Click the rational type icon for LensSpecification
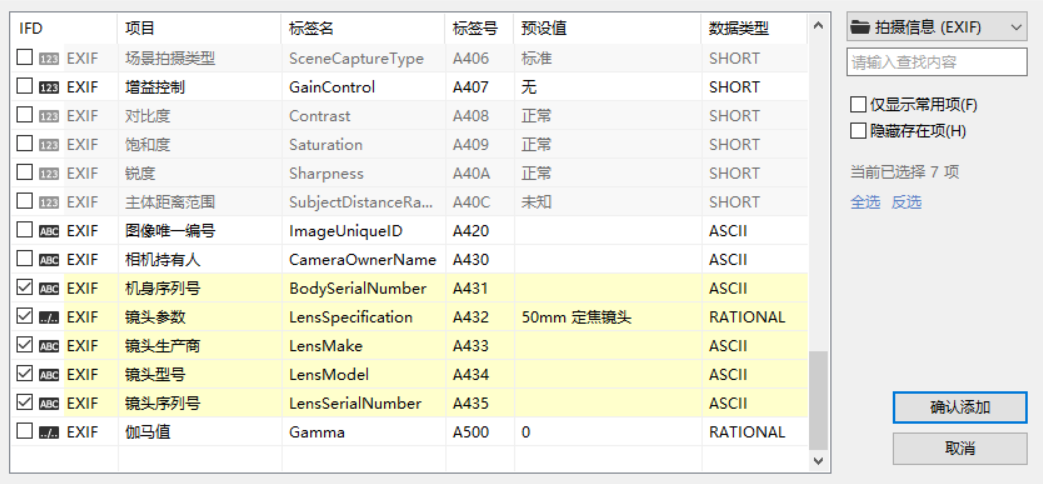This screenshot has width=1043, height=484. click(x=49, y=318)
